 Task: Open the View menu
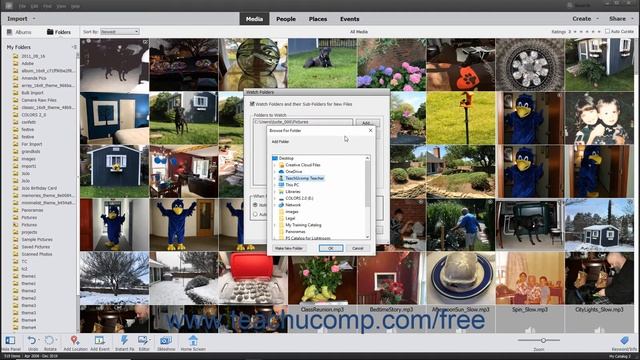click(61, 7)
